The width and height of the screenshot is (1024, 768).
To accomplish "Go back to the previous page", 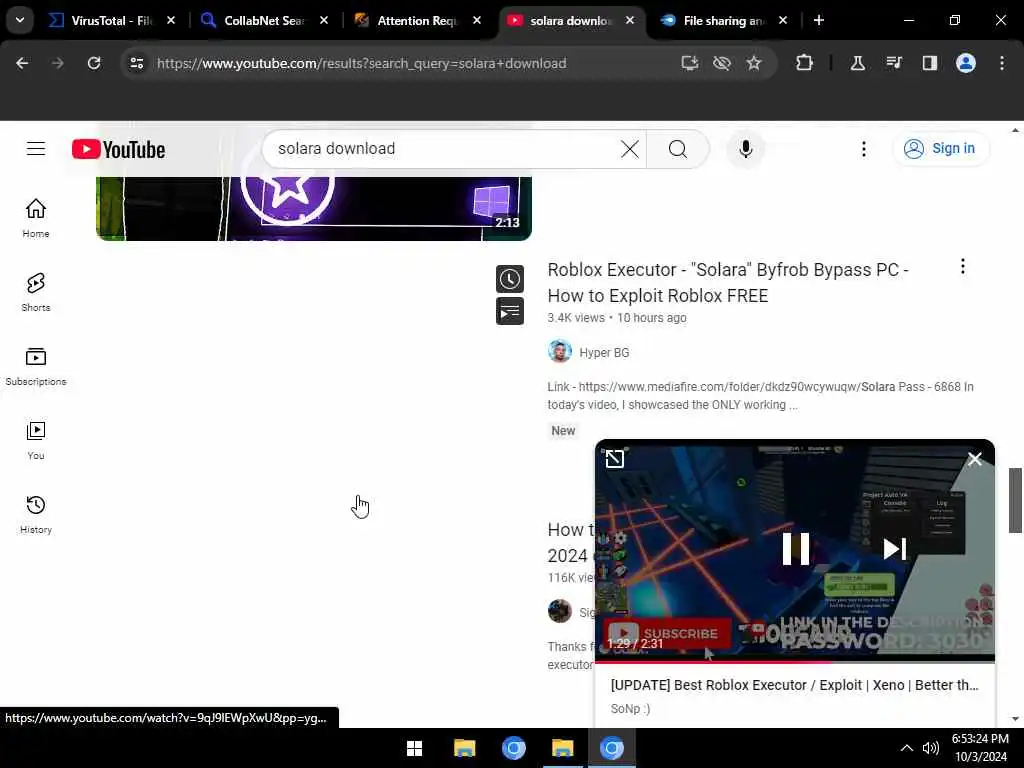I will (x=22, y=63).
